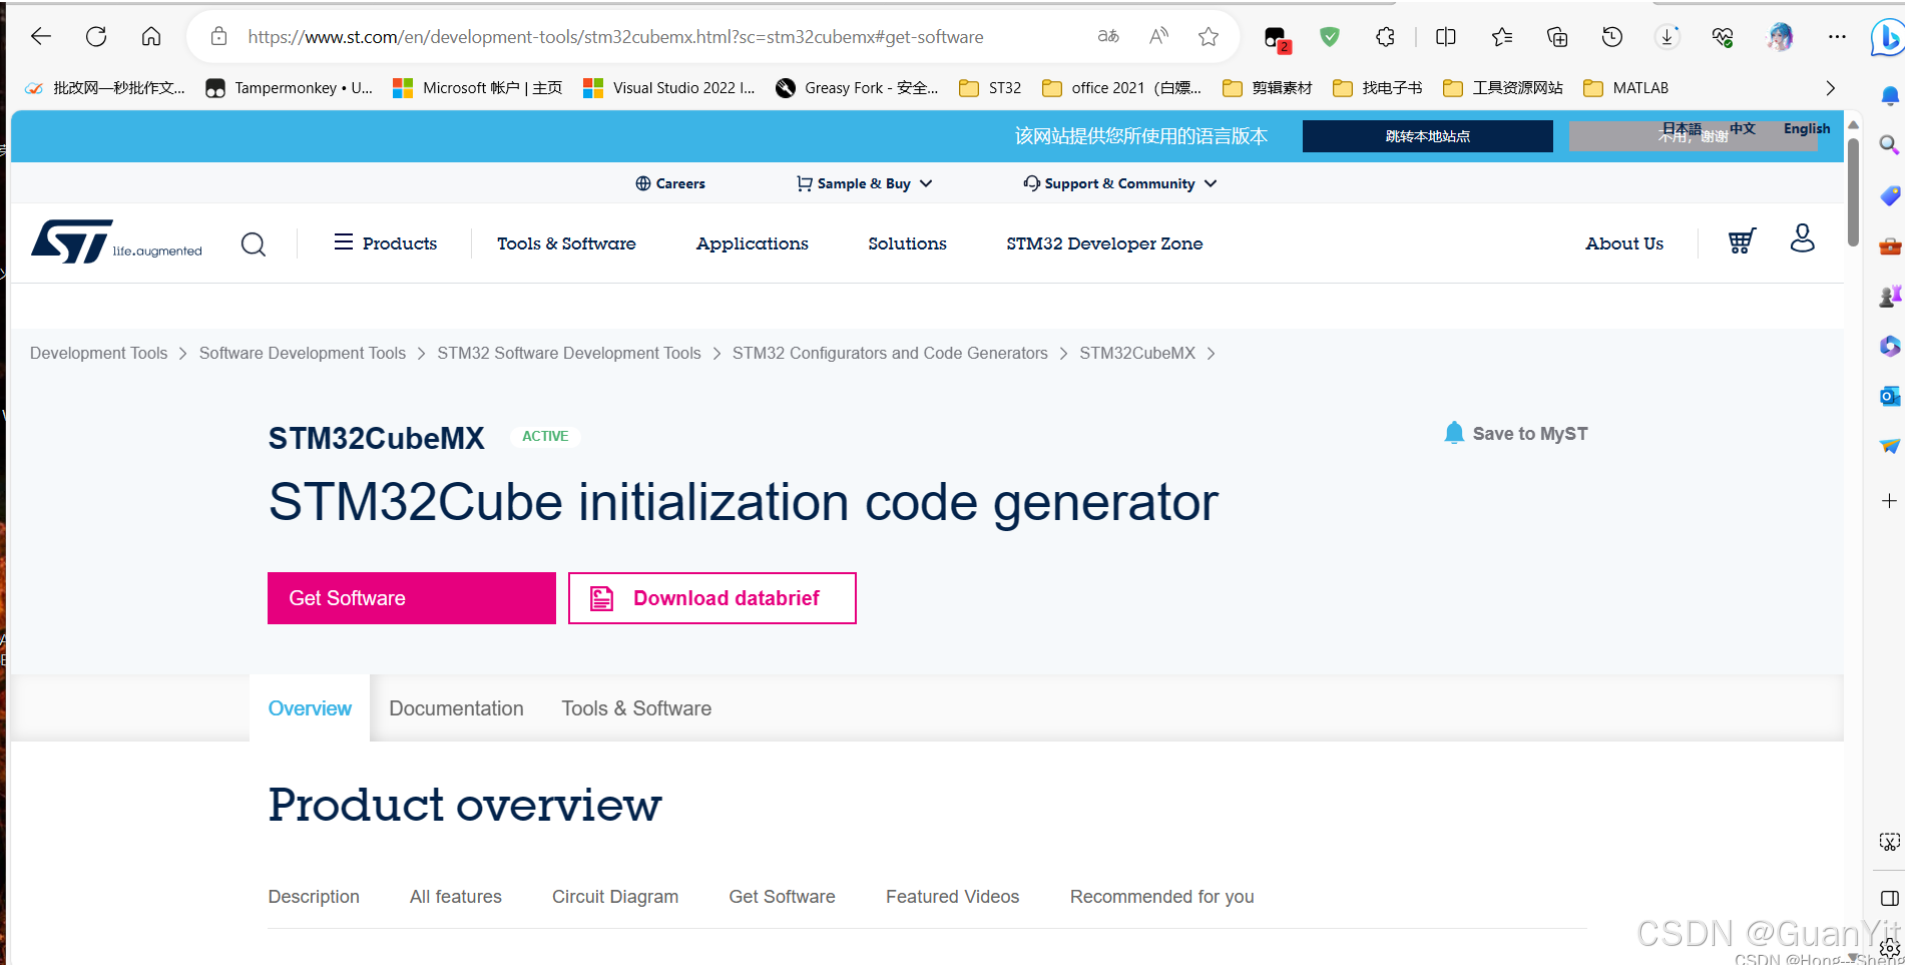Jump to Recommended for you section

pyautogui.click(x=1162, y=897)
